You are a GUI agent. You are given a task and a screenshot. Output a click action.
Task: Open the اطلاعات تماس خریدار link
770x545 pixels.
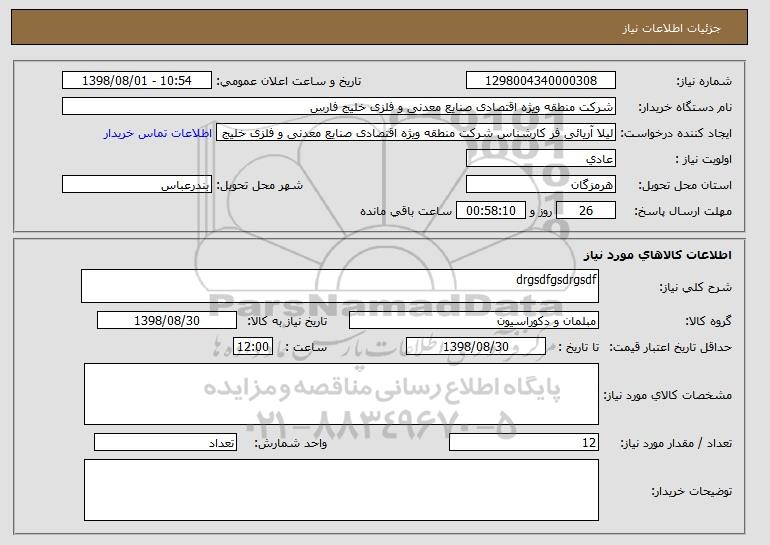tap(158, 133)
